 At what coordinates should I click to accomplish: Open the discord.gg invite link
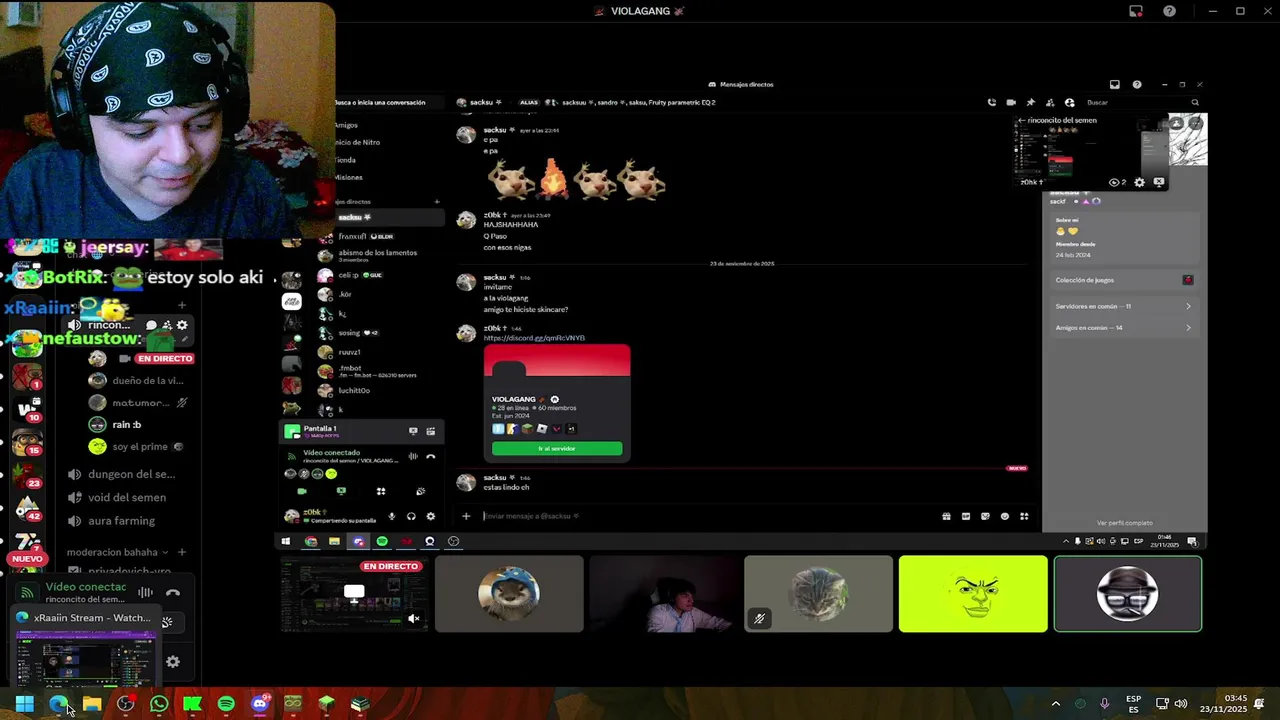534,338
